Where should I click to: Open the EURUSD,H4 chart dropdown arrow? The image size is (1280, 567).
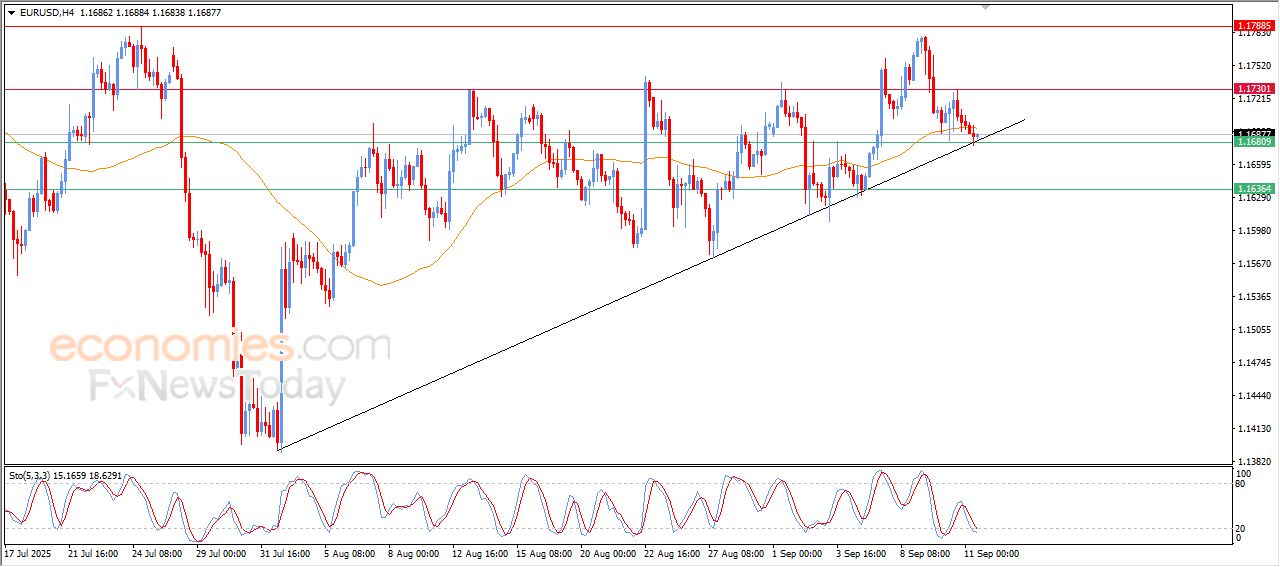click(11, 13)
